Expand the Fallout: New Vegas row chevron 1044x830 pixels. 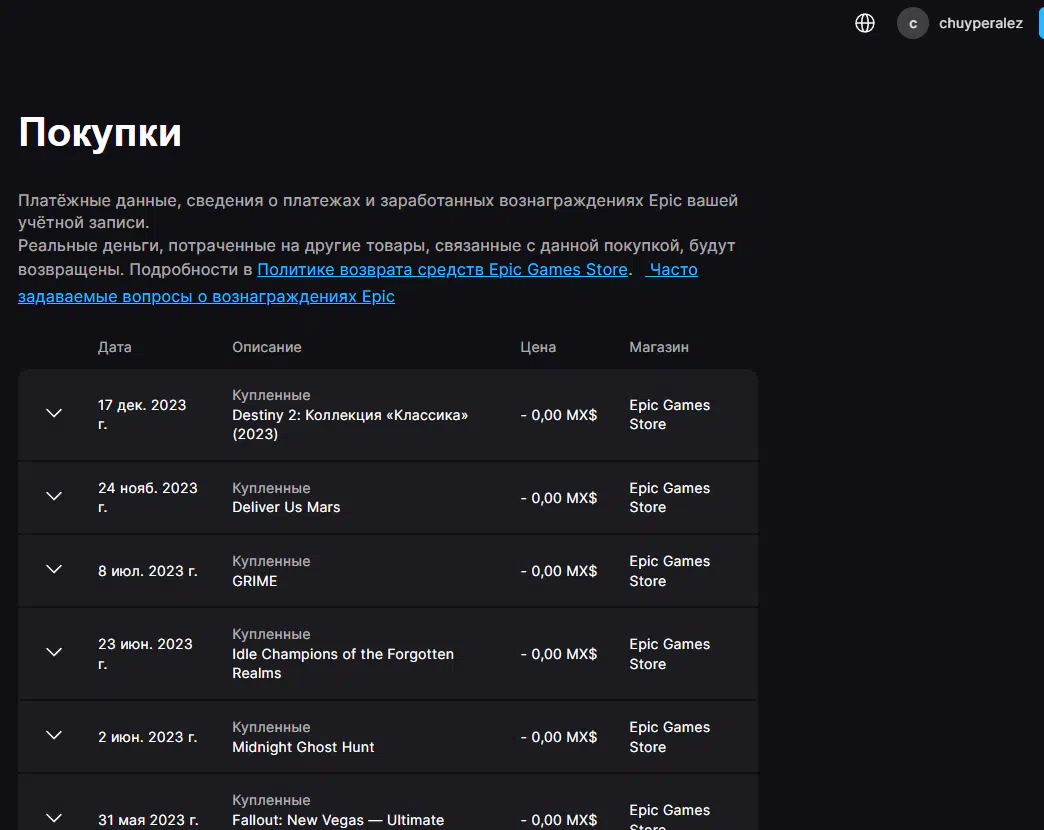click(54, 818)
